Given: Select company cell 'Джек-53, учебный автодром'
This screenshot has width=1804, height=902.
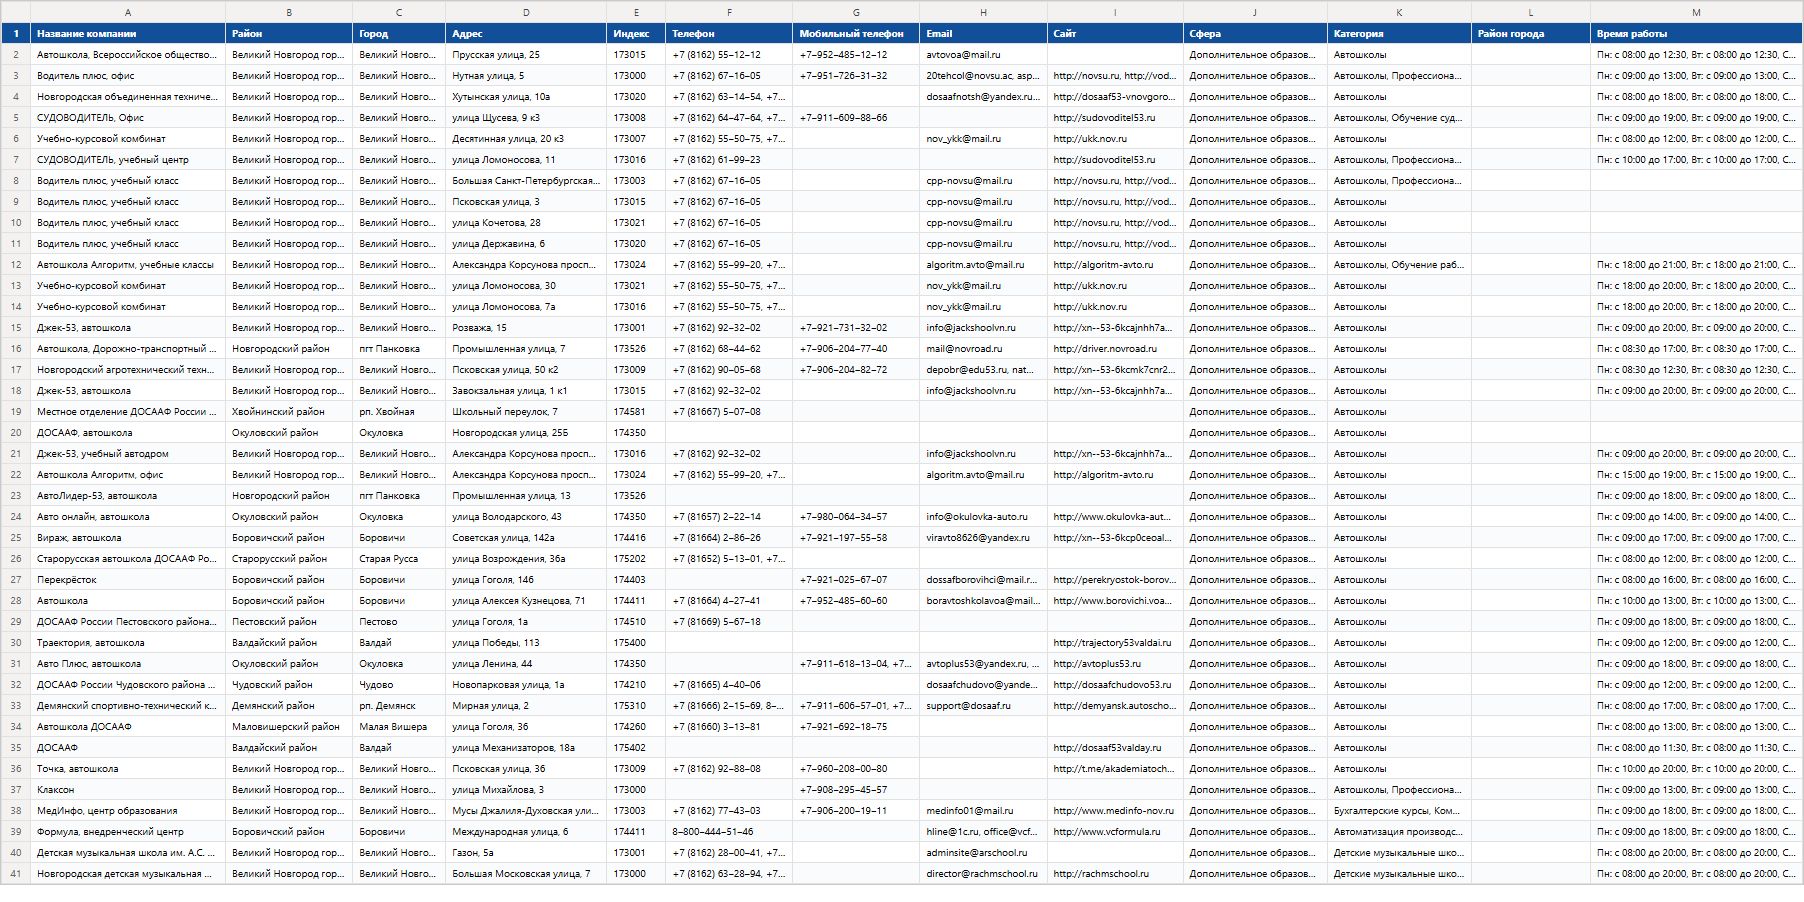Looking at the screenshot, I should coord(128,454).
